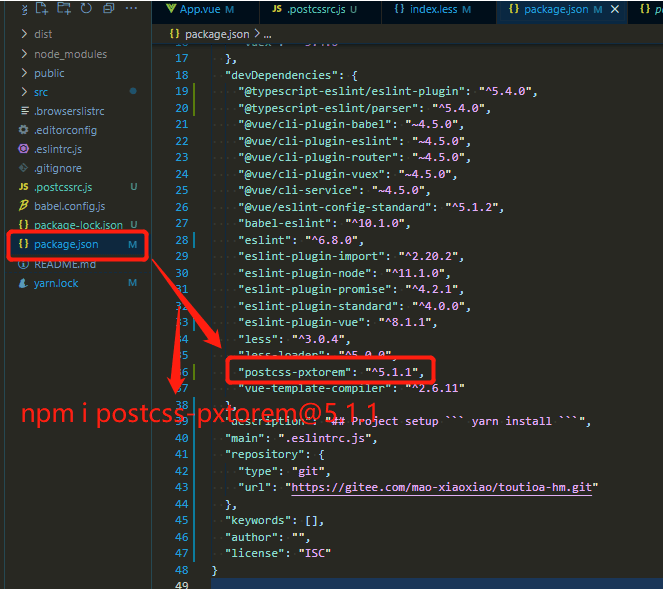Image resolution: width=663 pixels, height=589 pixels.
Task: Switch to the .postcssrc.js editor tab
Action: pyautogui.click(x=316, y=9)
